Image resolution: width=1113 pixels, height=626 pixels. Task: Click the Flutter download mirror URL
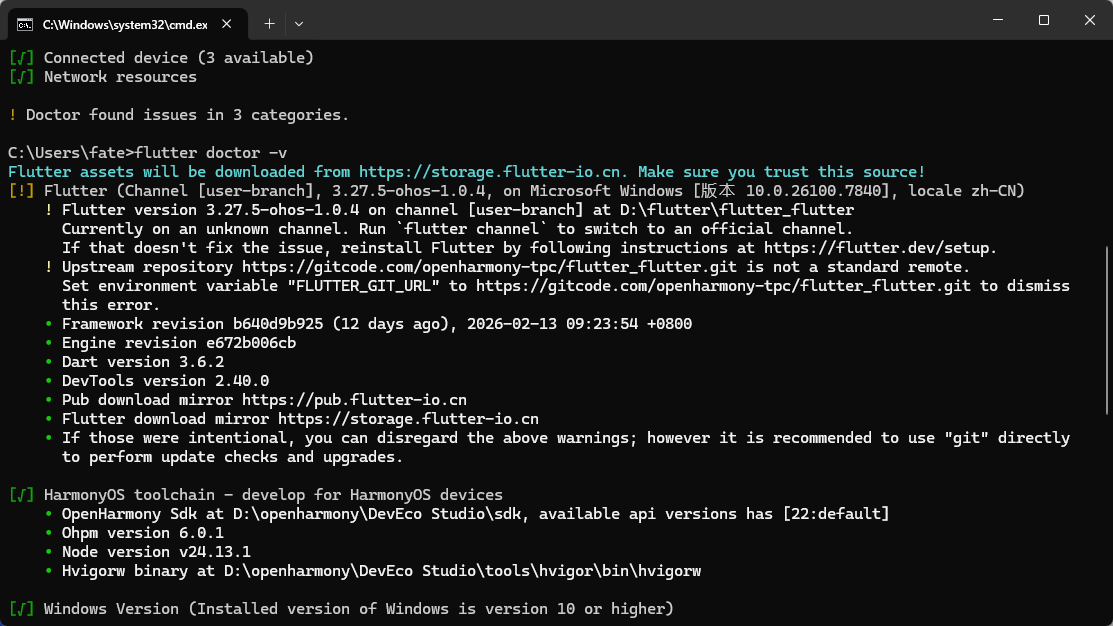[408, 419]
